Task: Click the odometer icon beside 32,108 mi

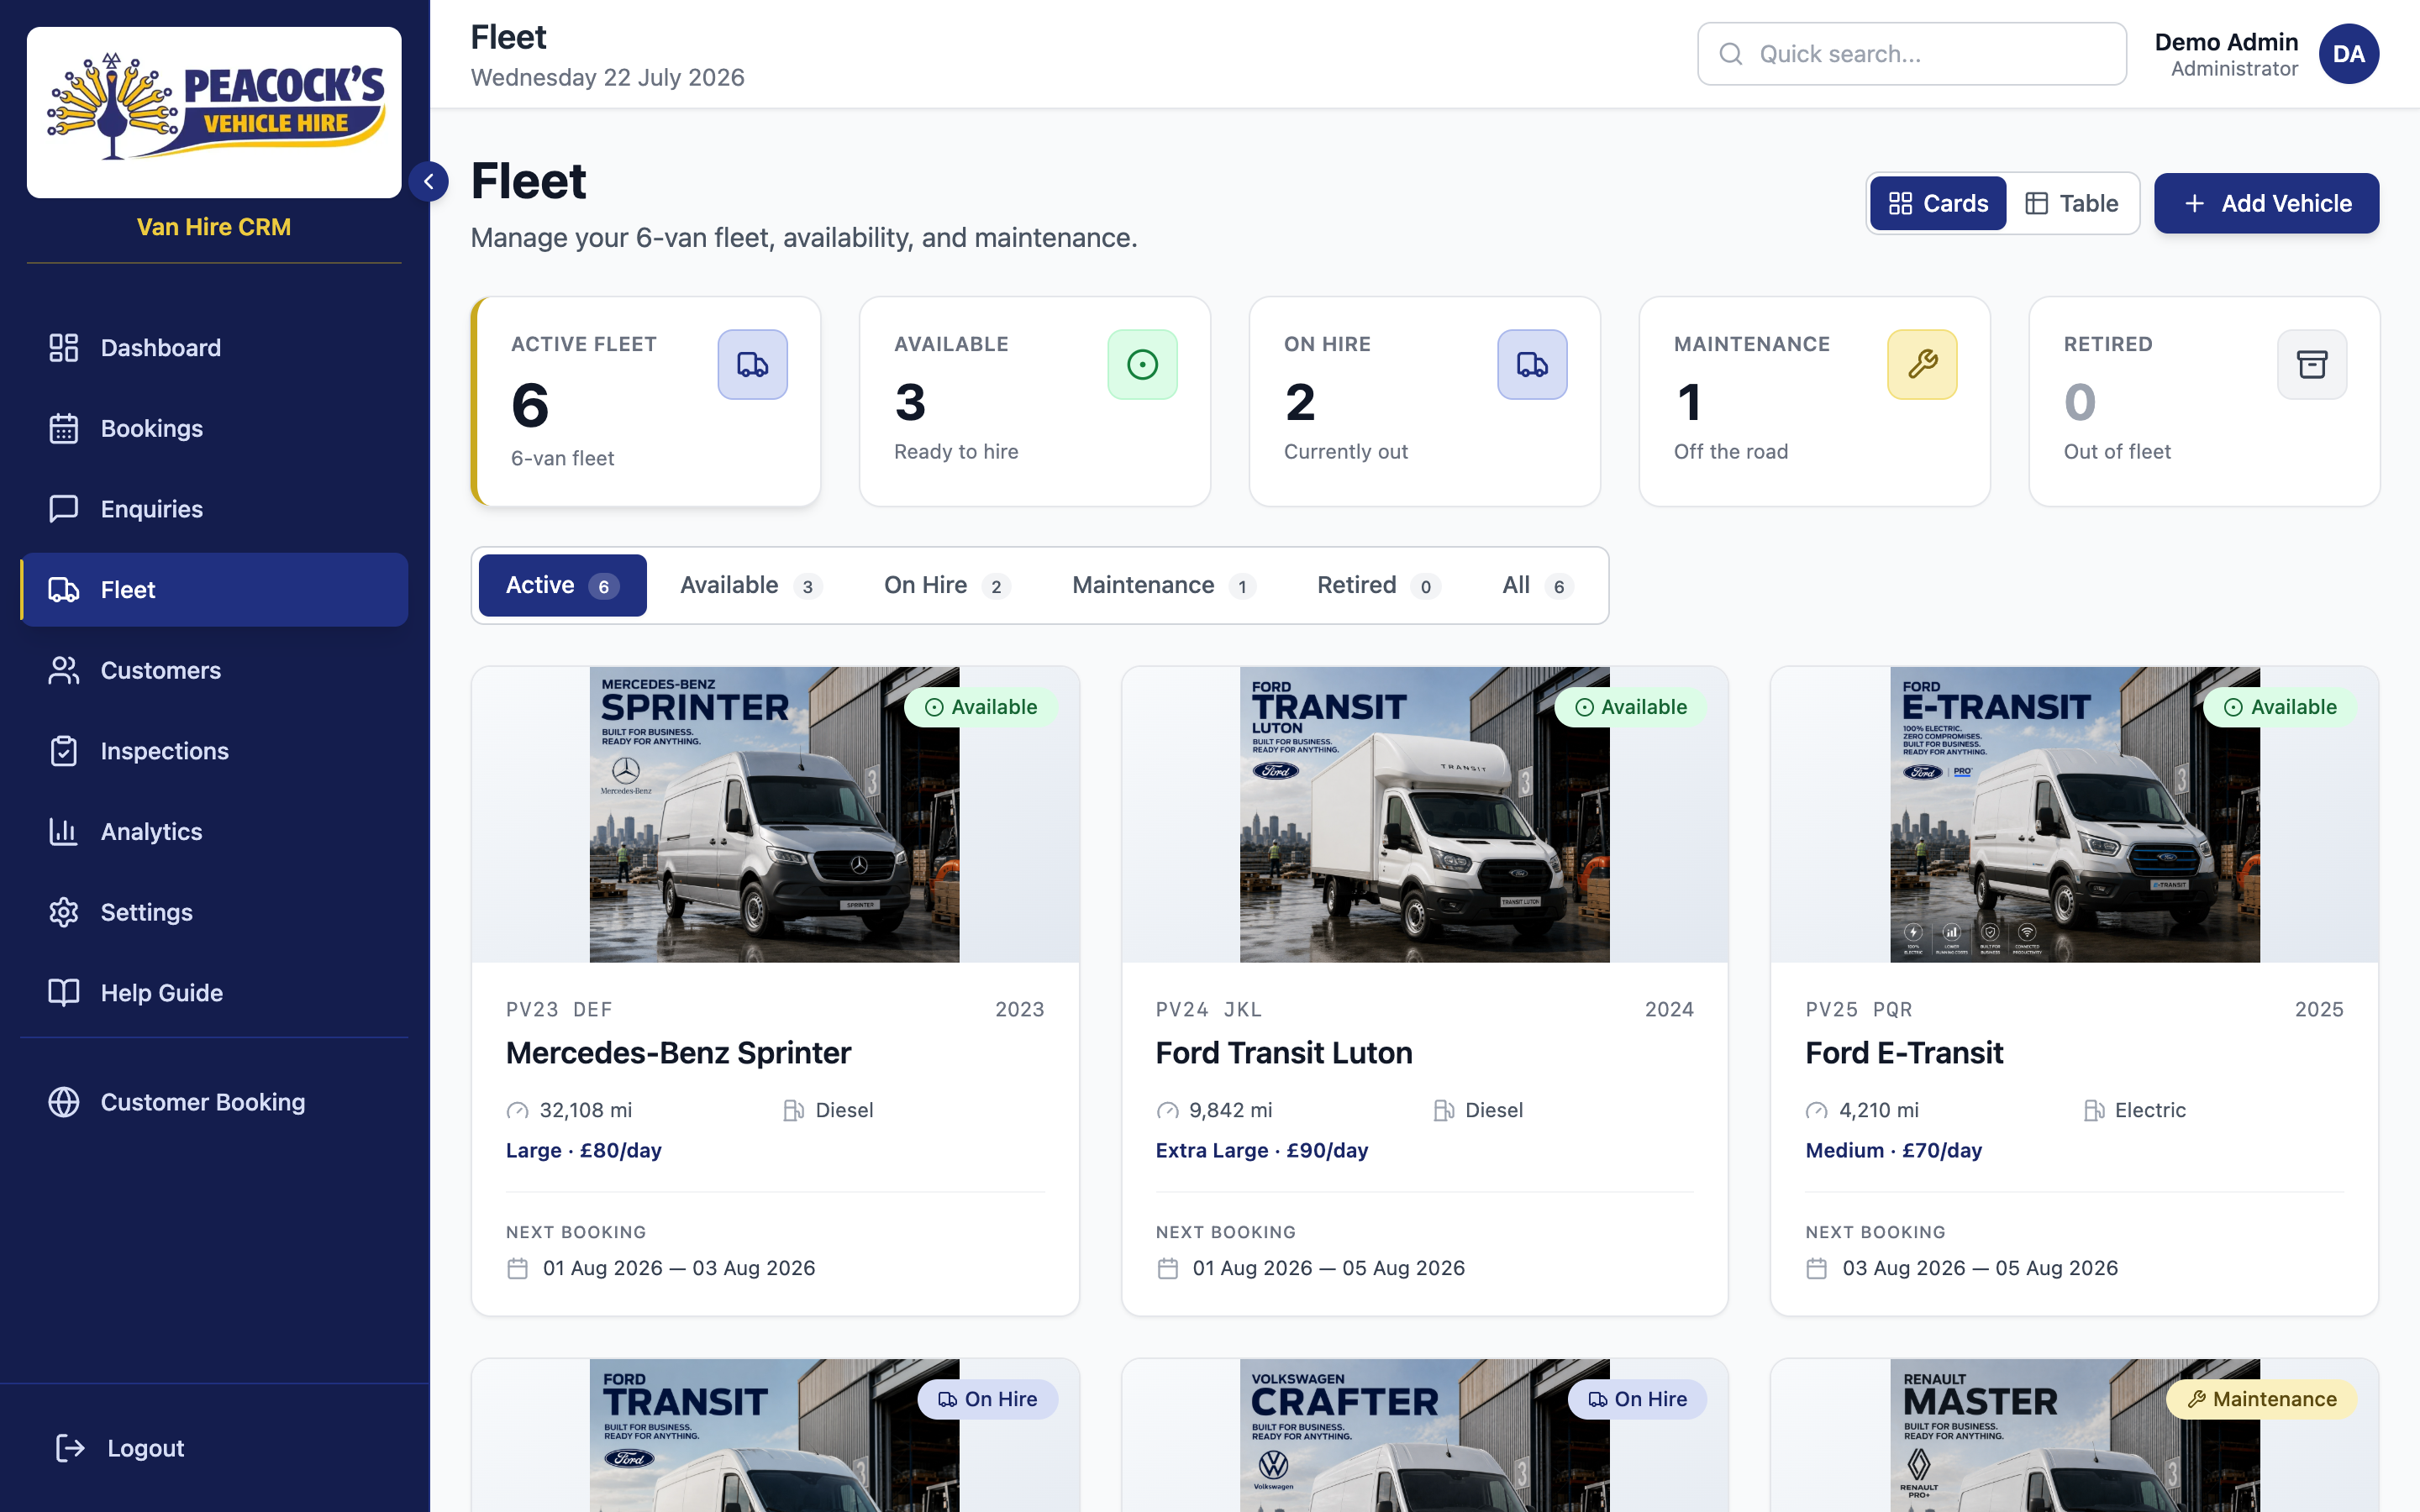Action: click(x=517, y=1111)
